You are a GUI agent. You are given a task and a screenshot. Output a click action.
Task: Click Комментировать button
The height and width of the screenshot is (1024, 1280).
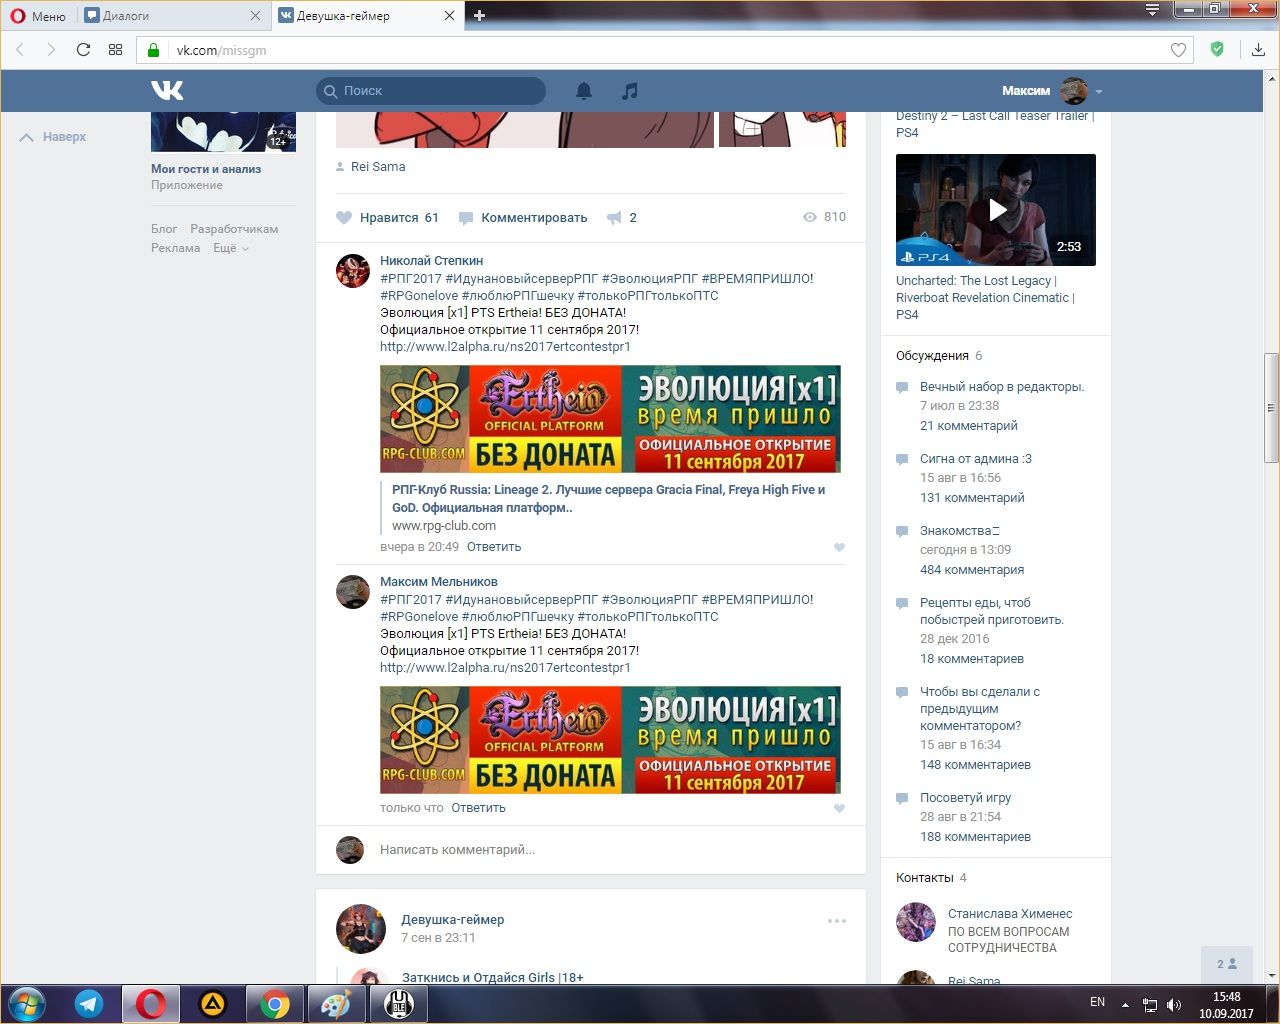coord(523,217)
